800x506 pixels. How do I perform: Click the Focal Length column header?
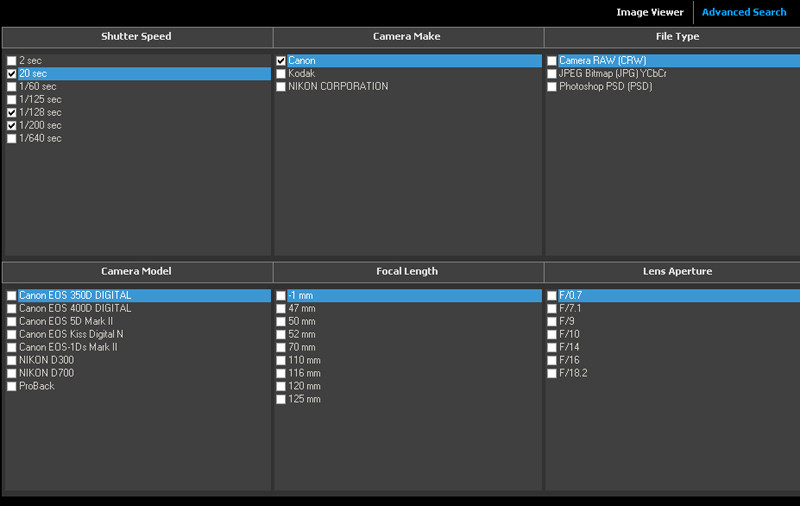click(408, 272)
